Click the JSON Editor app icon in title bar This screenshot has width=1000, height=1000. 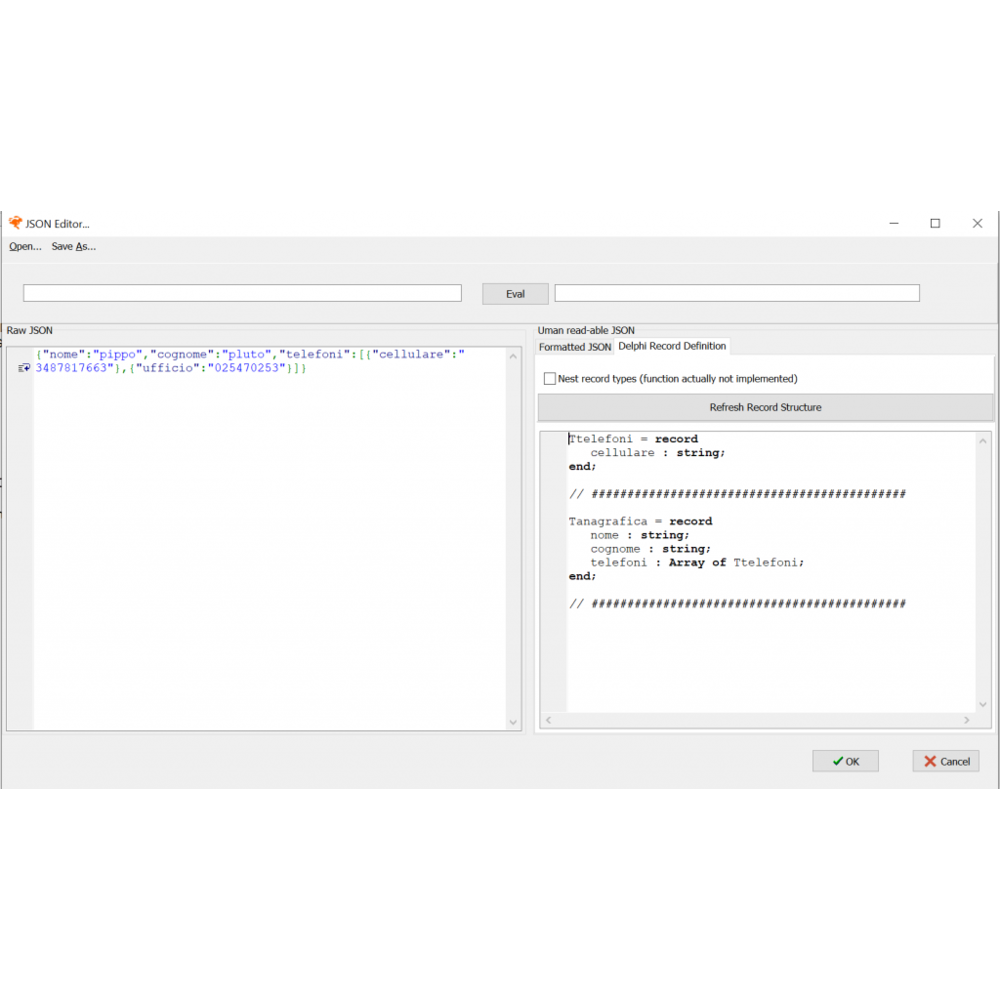[x=15, y=223]
